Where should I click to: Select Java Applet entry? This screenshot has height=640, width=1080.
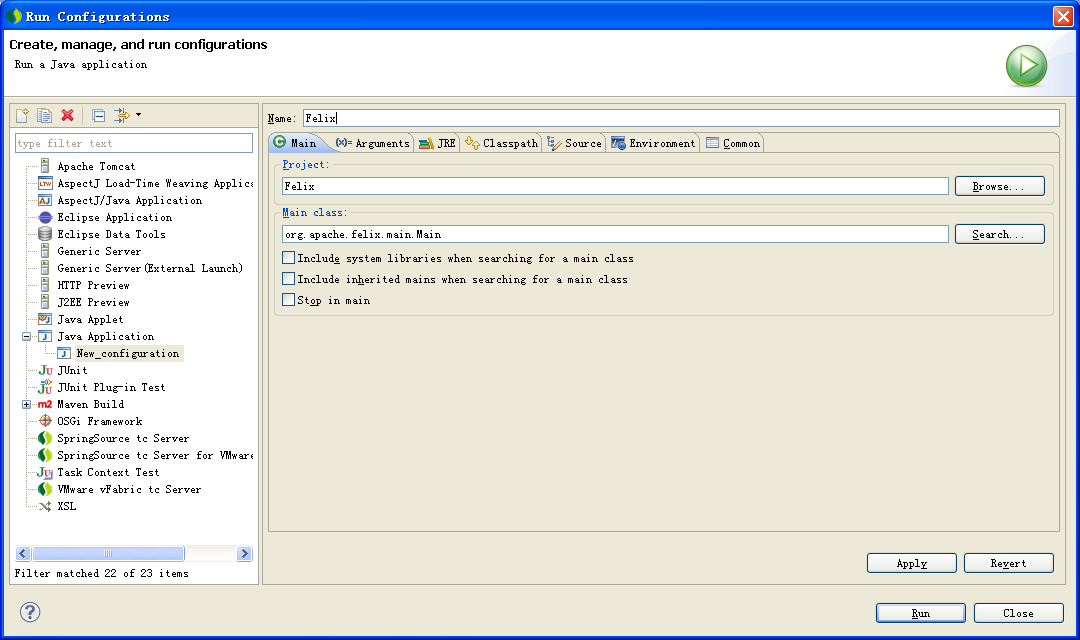point(90,319)
